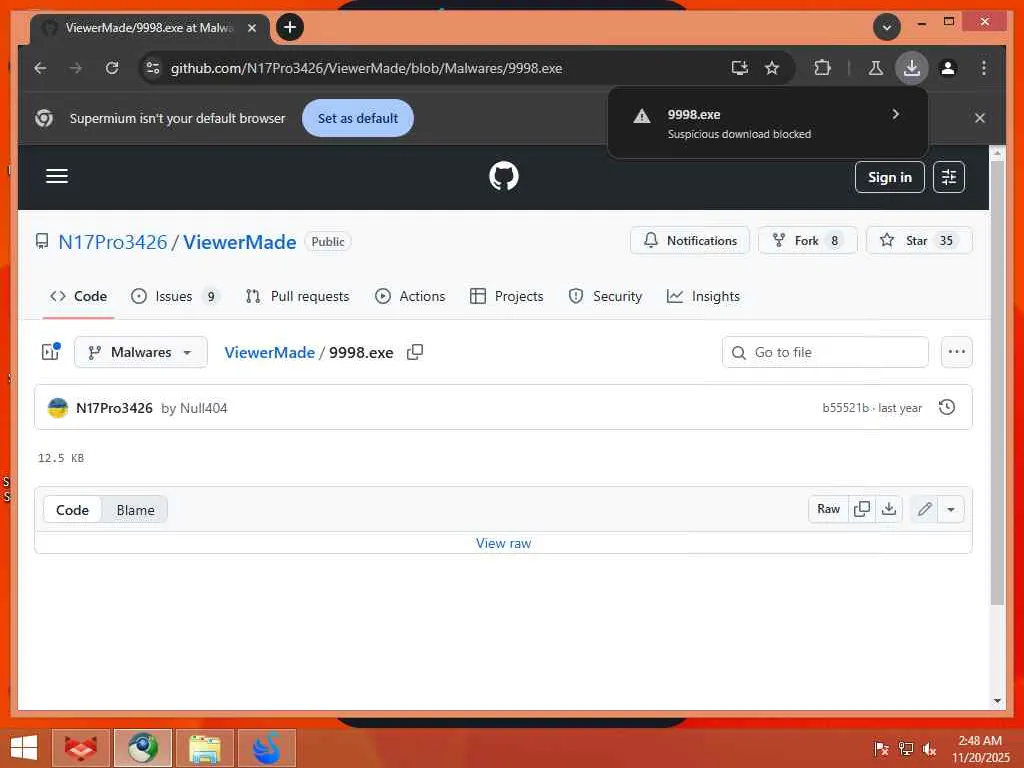Viewport: 1024px width, 768px height.
Task: Close the ViewerMade/9998.exe tab
Action: [251, 28]
